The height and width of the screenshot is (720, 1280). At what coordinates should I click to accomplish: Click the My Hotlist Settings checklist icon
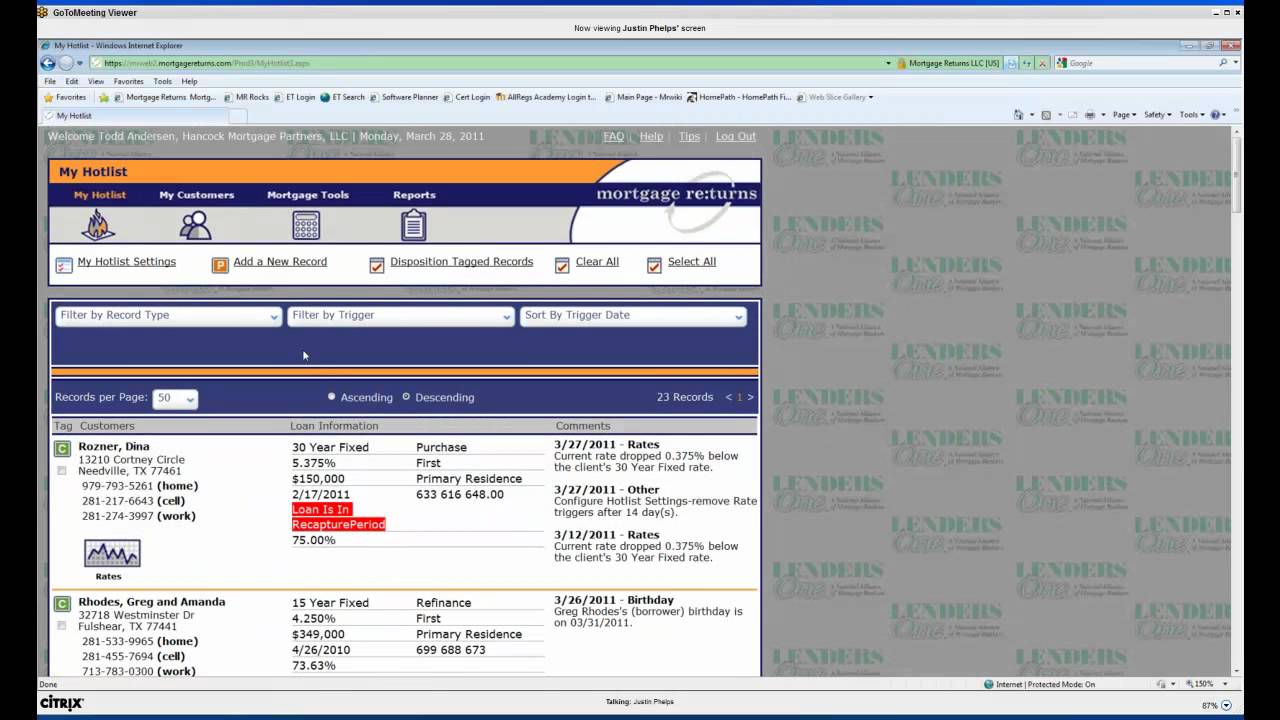tap(64, 265)
